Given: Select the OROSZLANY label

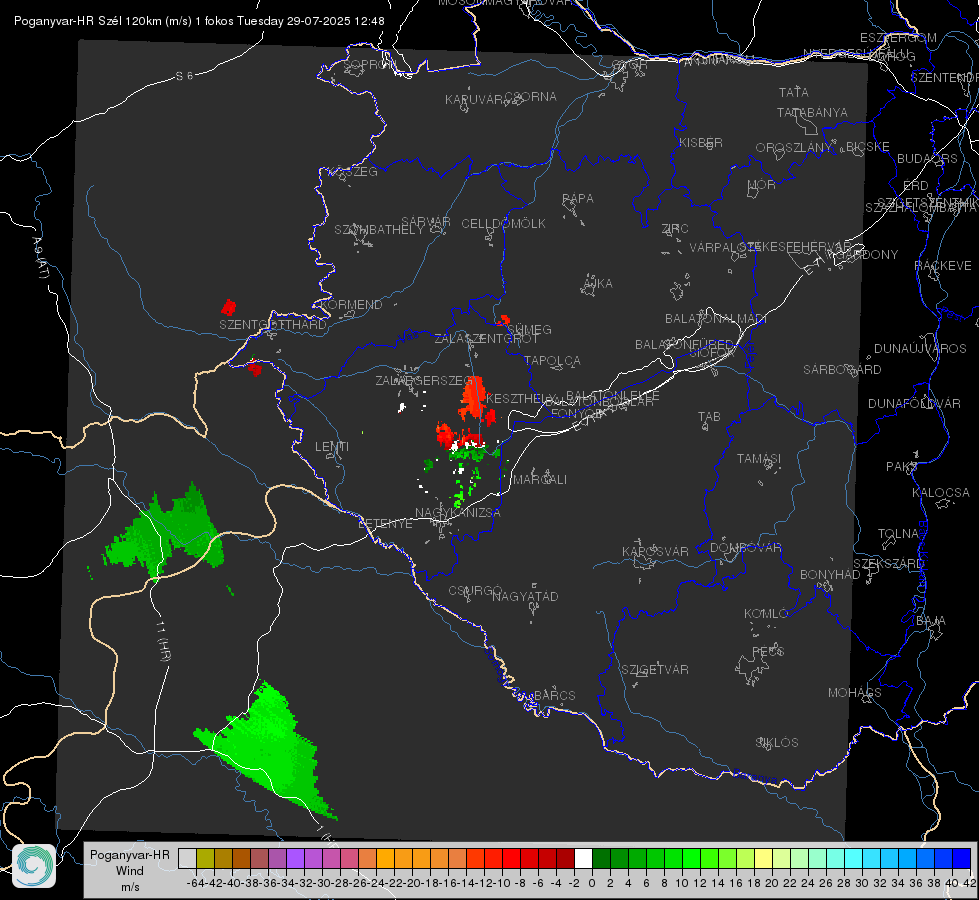Looking at the screenshot, I should pyautogui.click(x=794, y=148).
